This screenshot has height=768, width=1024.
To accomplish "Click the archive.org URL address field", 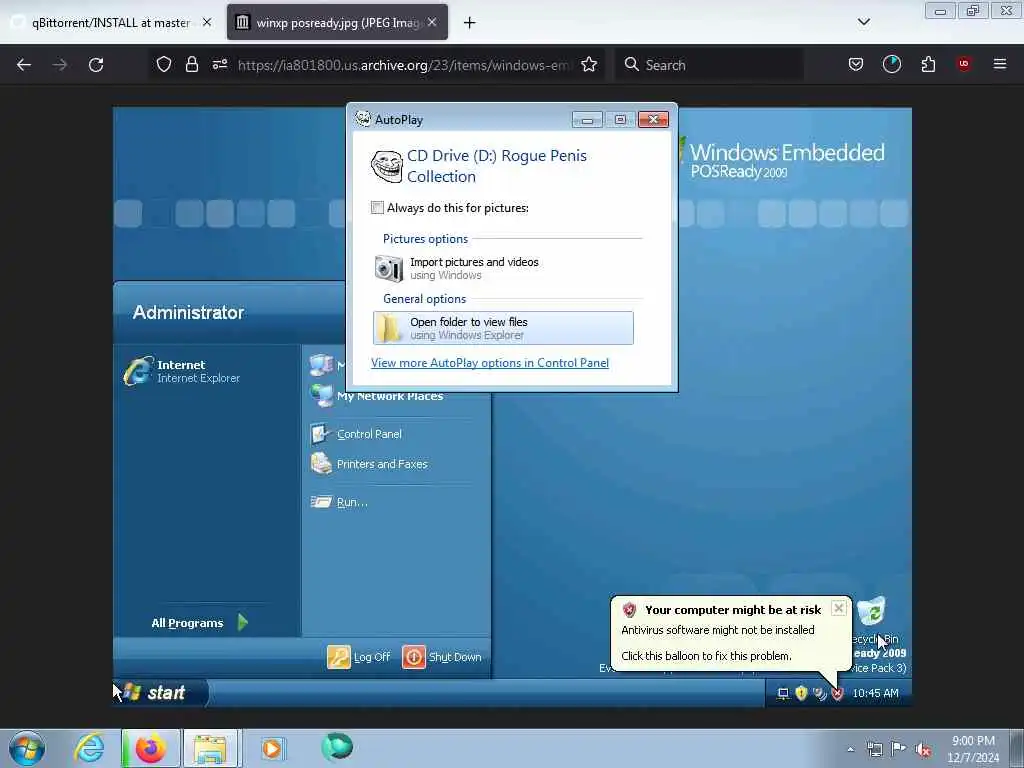I will [405, 65].
